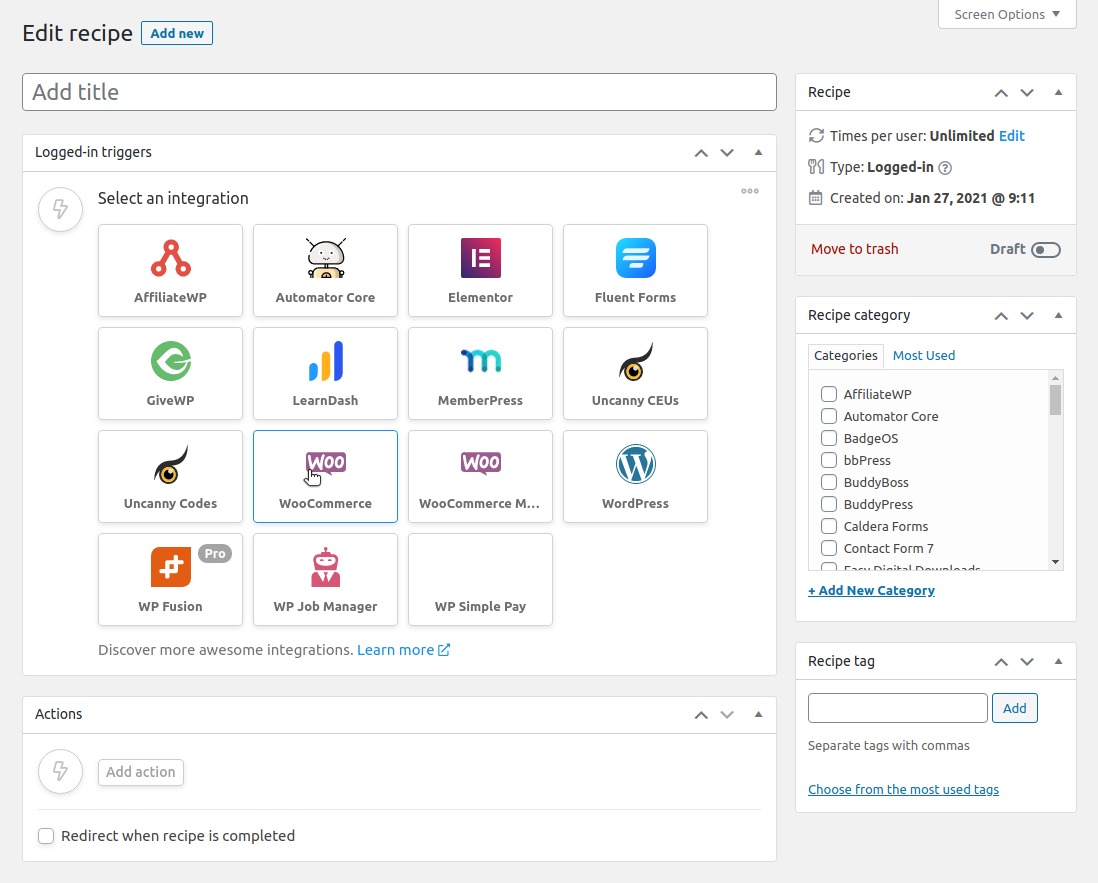Viewport: 1098px width, 883px height.
Task: Click the category list scroll up arrow
Action: tap(1055, 377)
